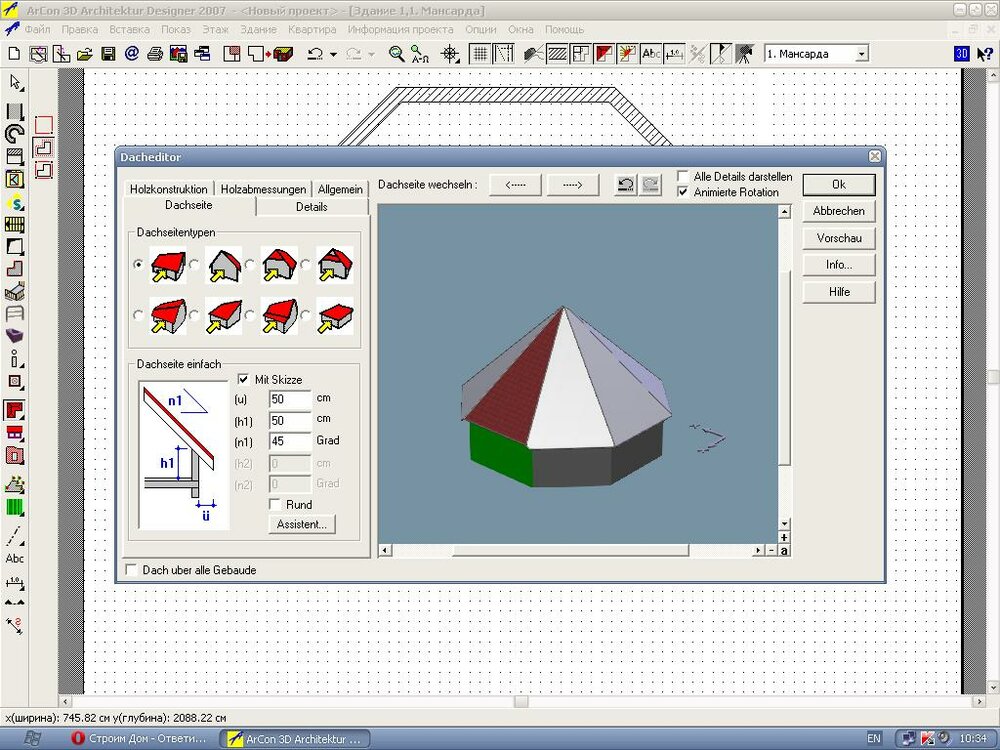The image size is (1000, 750).
Task: Click the zoom magnifier icon in toolbar
Action: pos(396,54)
